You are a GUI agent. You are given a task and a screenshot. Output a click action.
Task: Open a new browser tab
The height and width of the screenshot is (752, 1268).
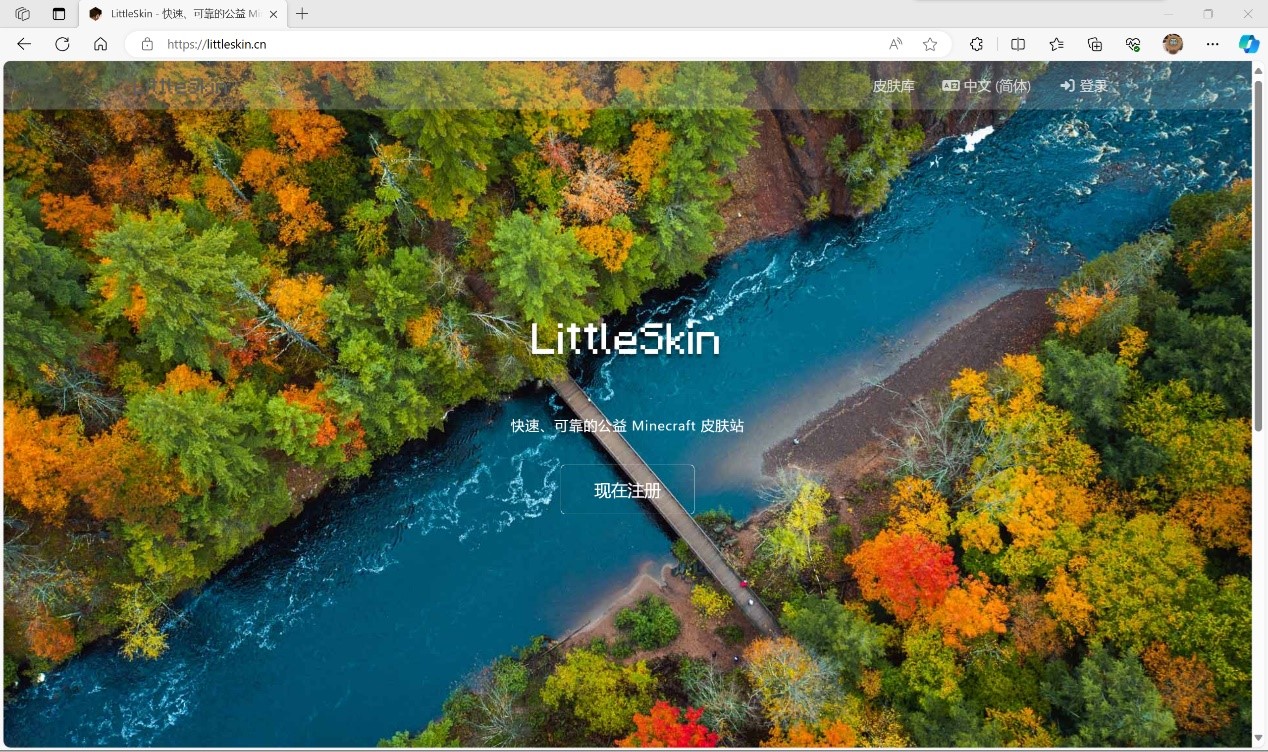301,15
